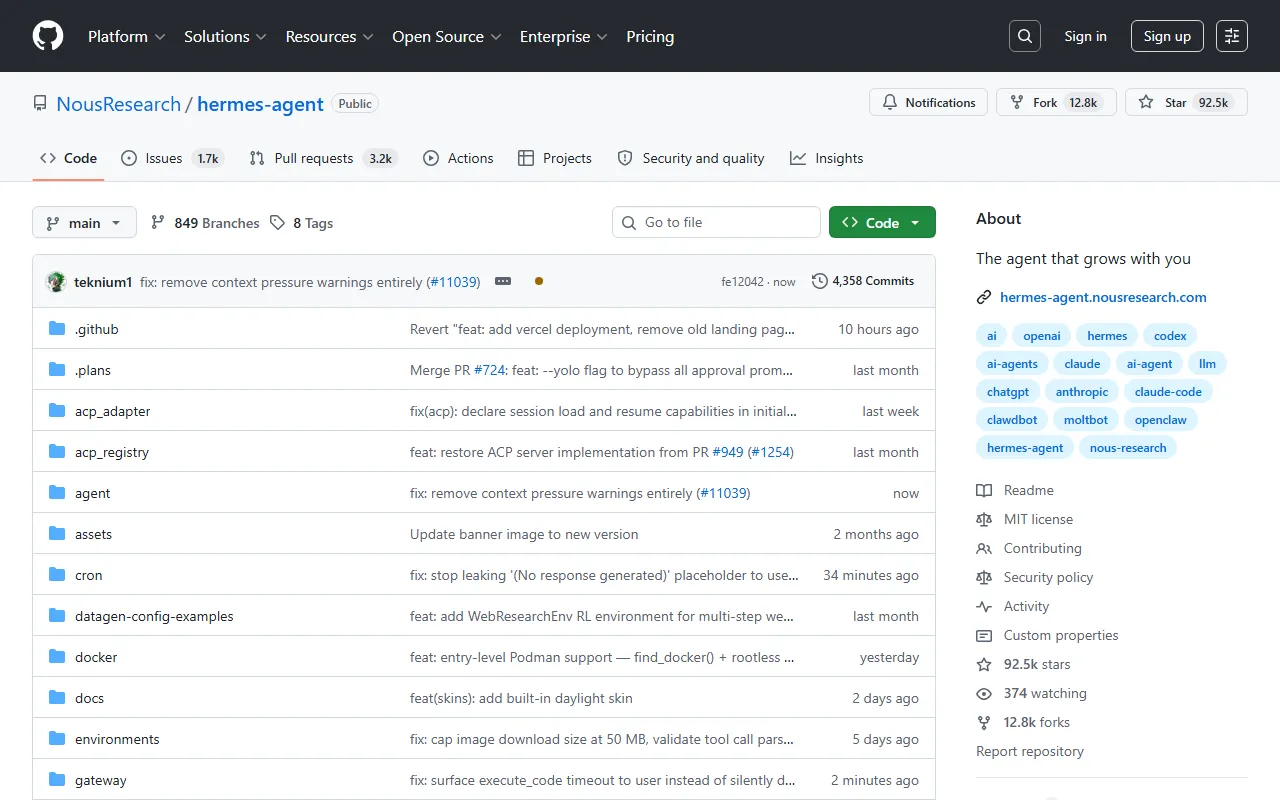This screenshot has height=800, width=1280.
Task: Open the hermes-agent.nousresearch.com link
Action: pyautogui.click(x=1103, y=297)
